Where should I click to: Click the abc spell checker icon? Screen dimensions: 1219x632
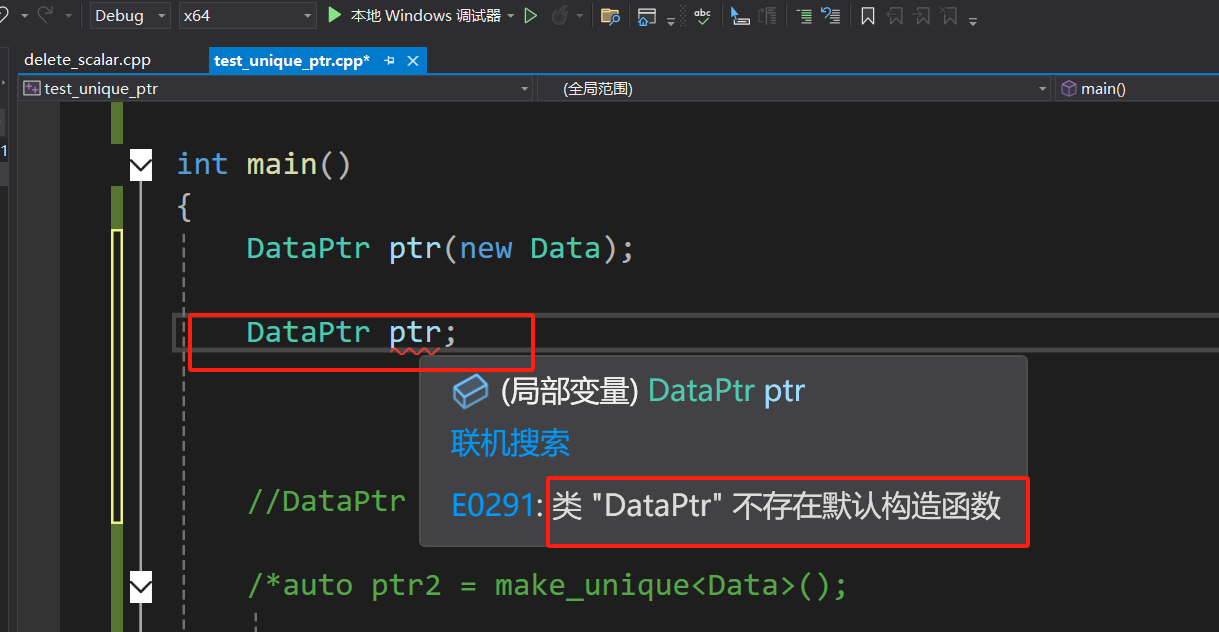[x=703, y=15]
